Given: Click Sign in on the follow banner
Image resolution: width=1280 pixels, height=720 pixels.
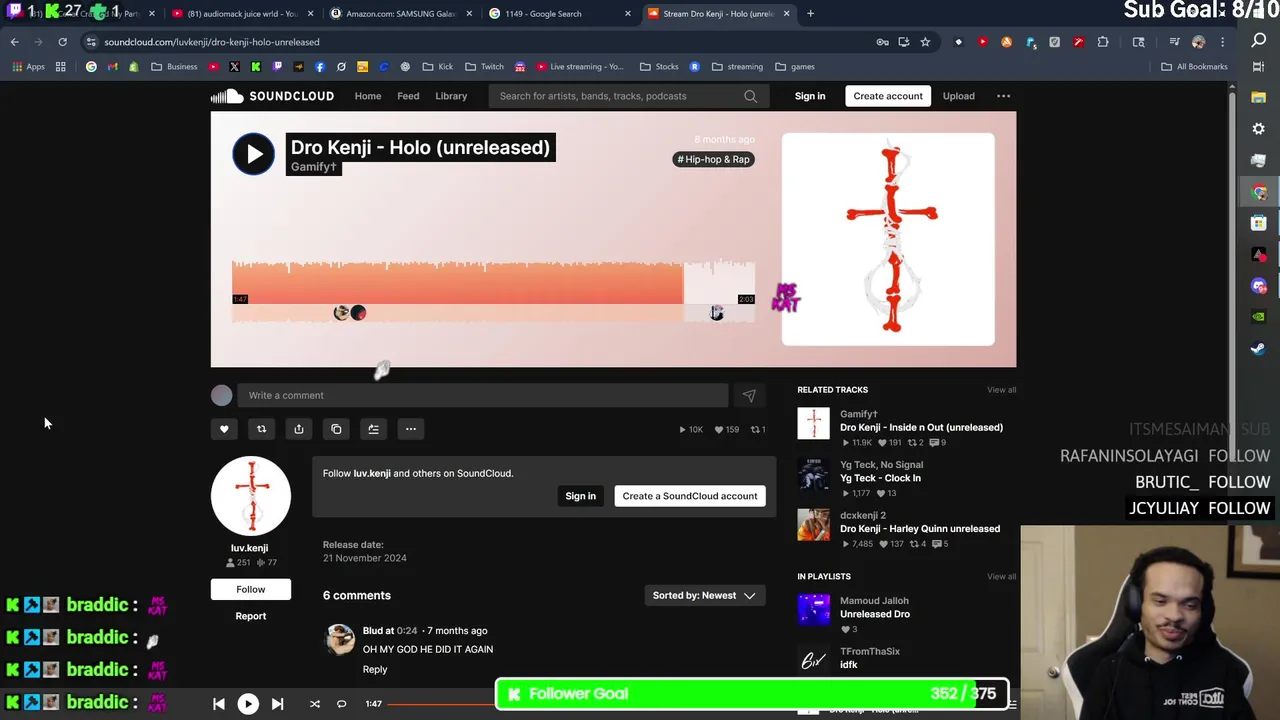Looking at the screenshot, I should [580, 496].
